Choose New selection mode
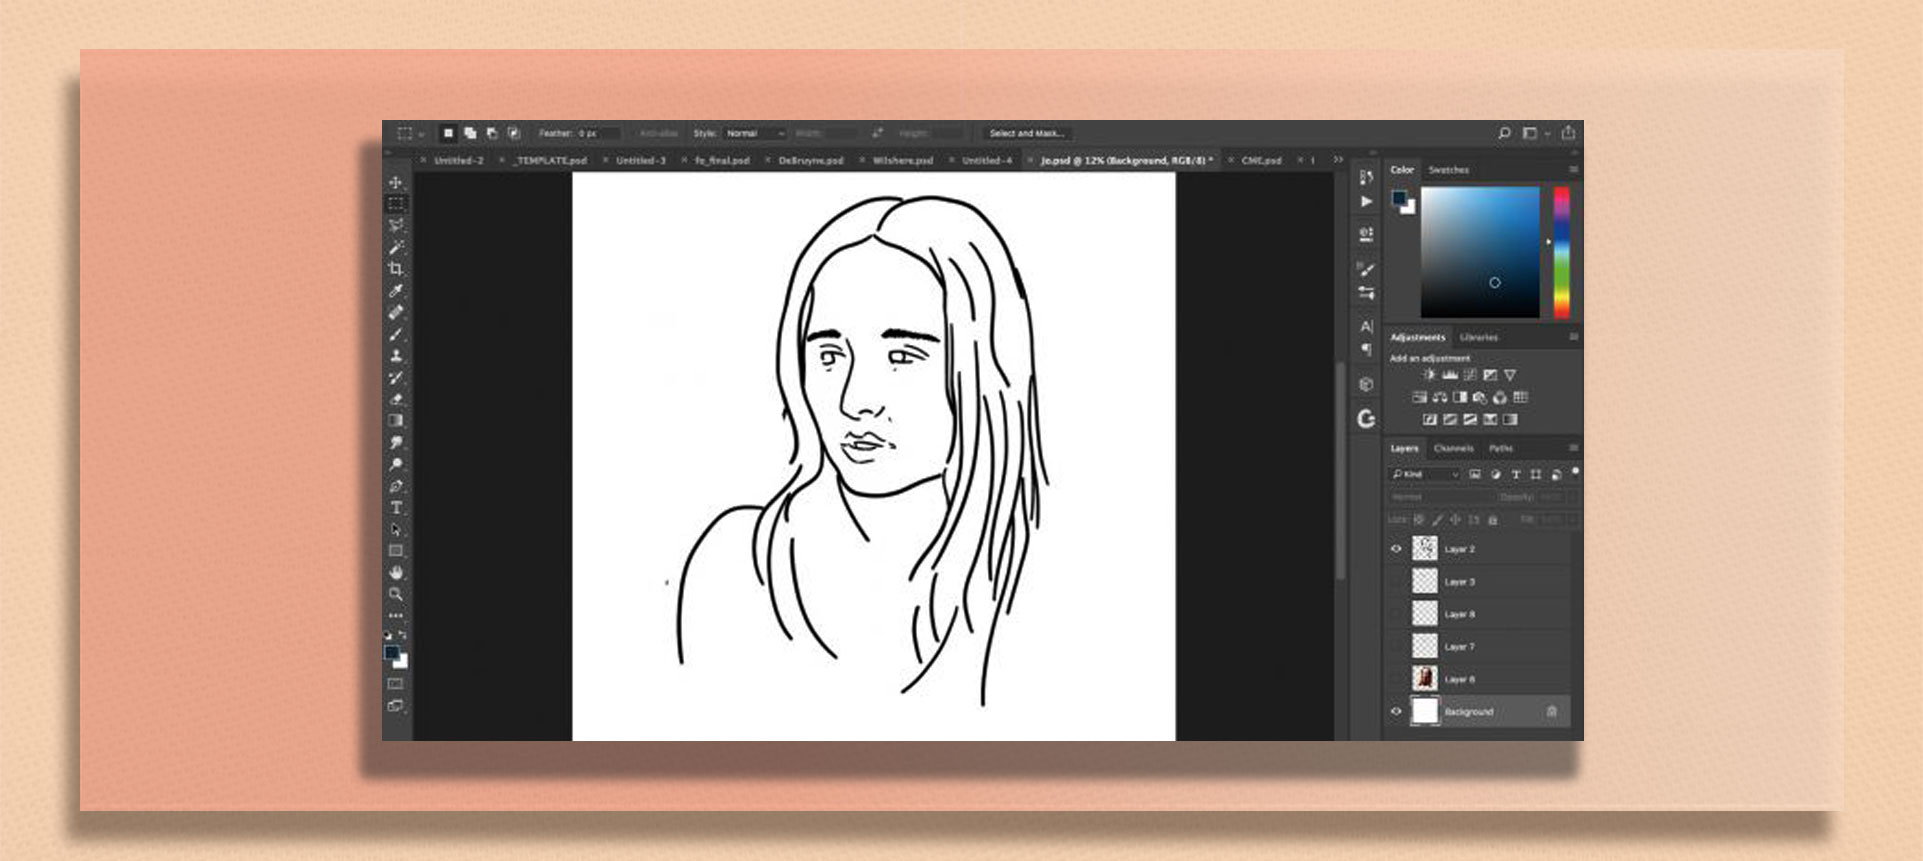1923x861 pixels. pyautogui.click(x=448, y=133)
